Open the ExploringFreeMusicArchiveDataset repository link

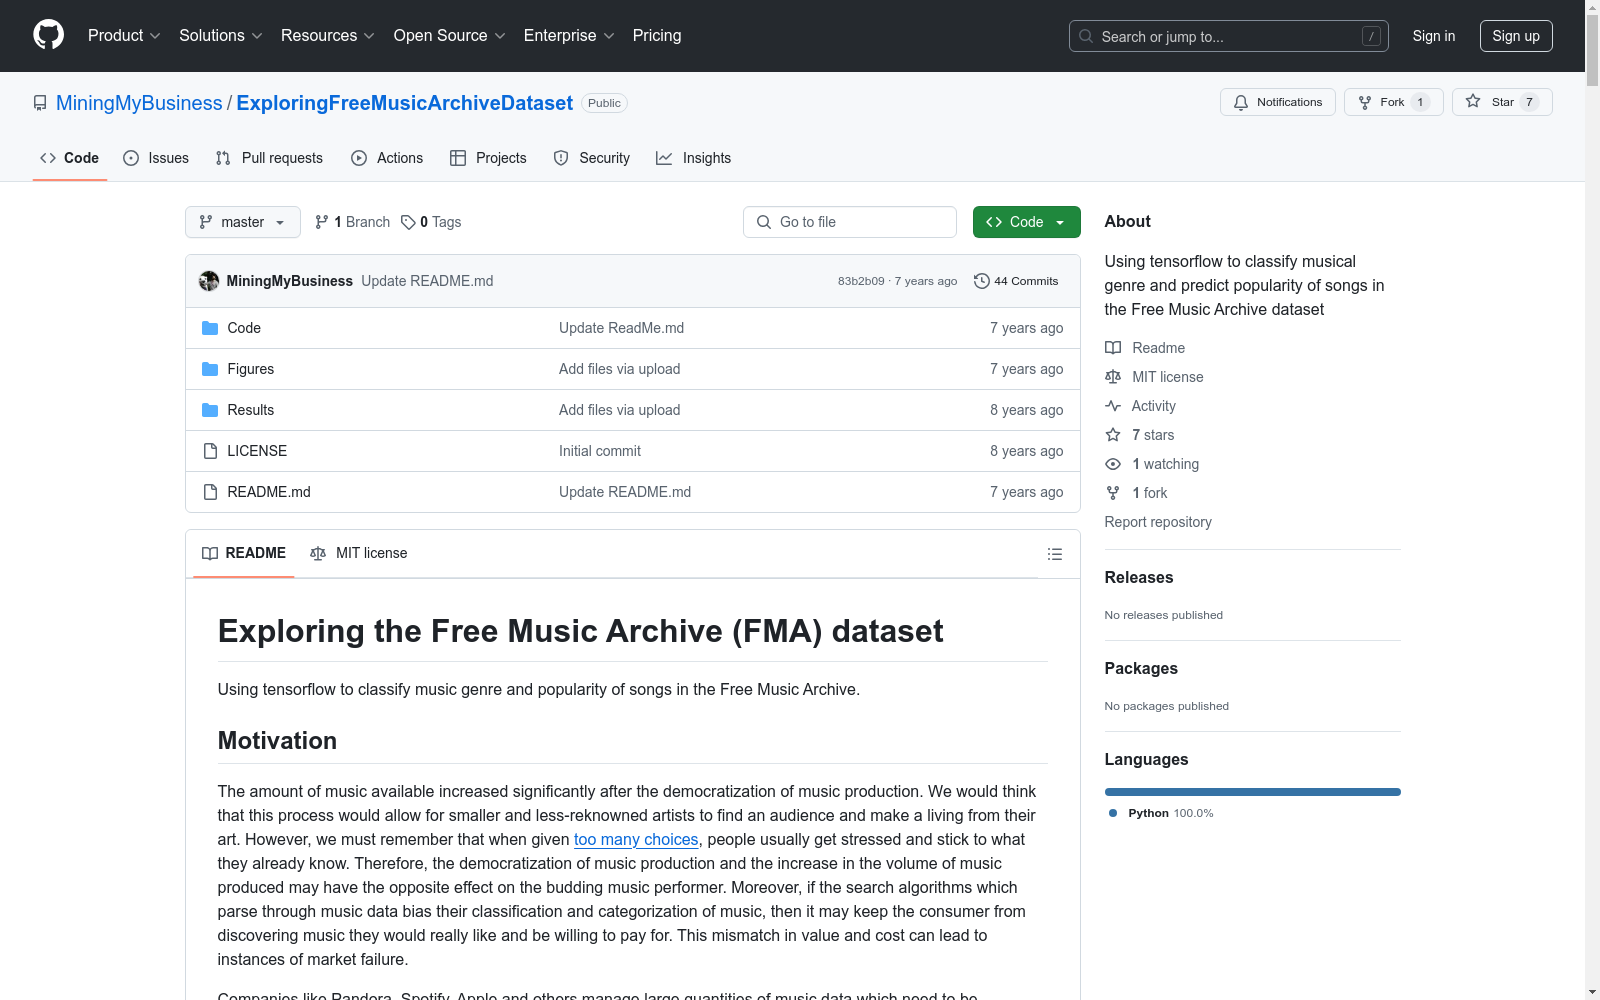pos(405,103)
